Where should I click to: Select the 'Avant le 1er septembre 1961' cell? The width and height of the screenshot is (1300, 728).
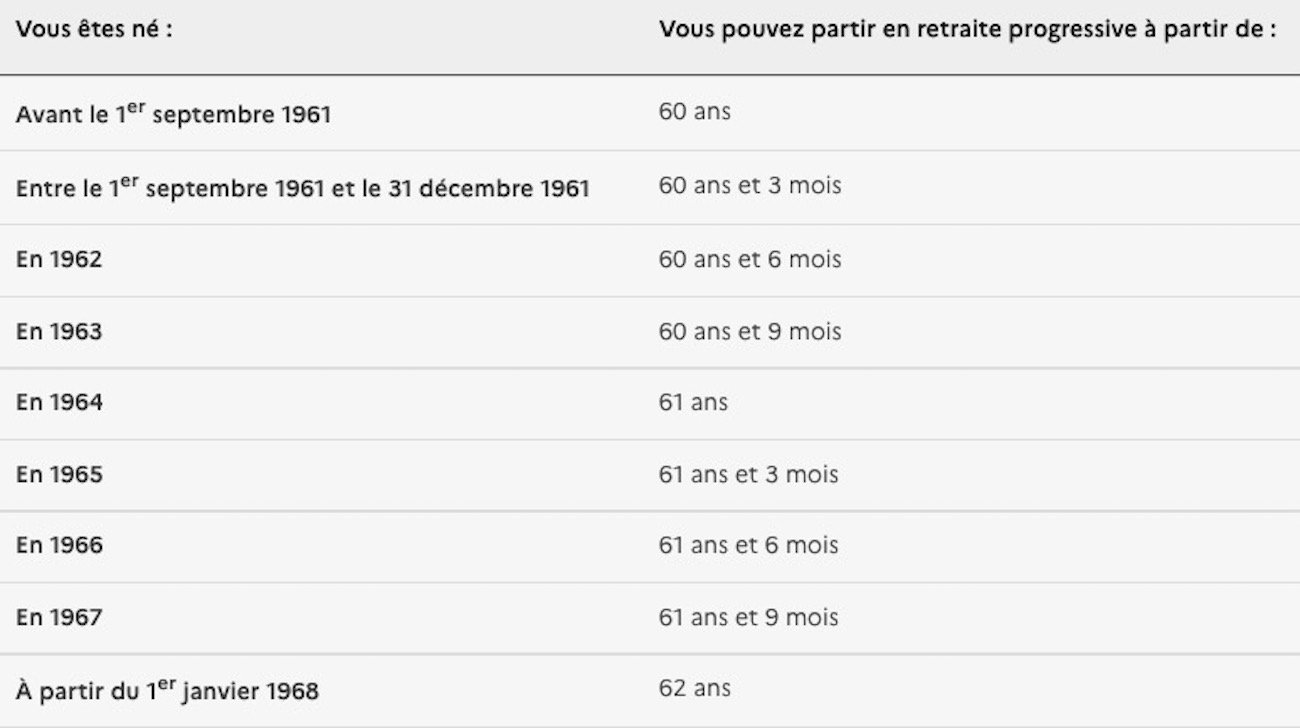pos(173,114)
